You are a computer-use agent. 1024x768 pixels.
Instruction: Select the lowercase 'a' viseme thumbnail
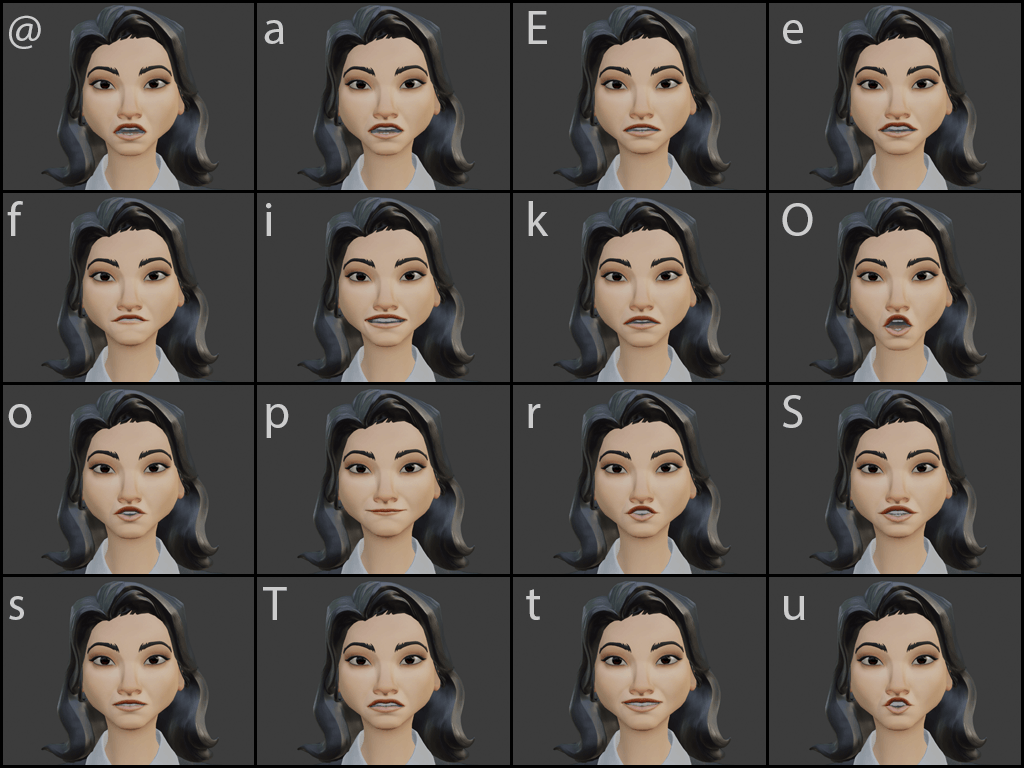(x=383, y=97)
